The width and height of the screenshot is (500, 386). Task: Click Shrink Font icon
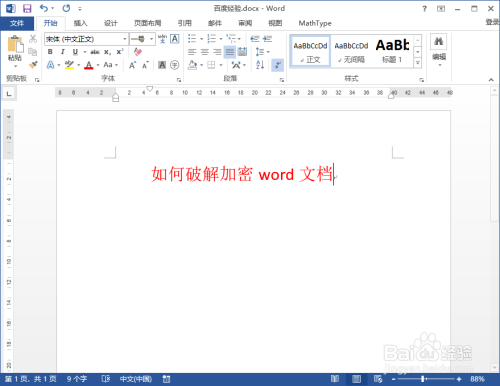(x=145, y=65)
